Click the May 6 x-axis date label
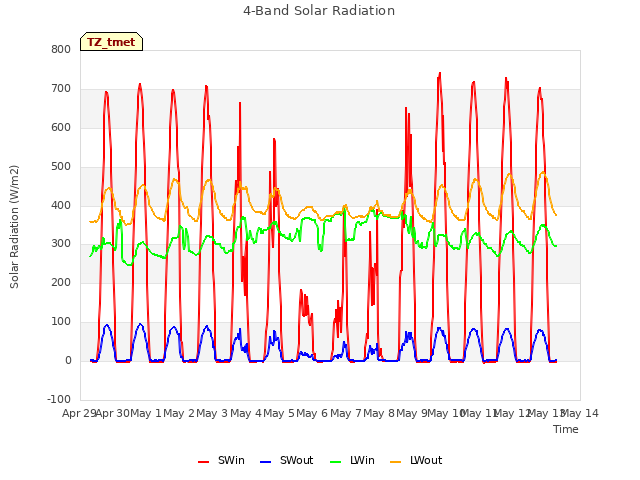This screenshot has height=480, width=640. click(x=312, y=413)
